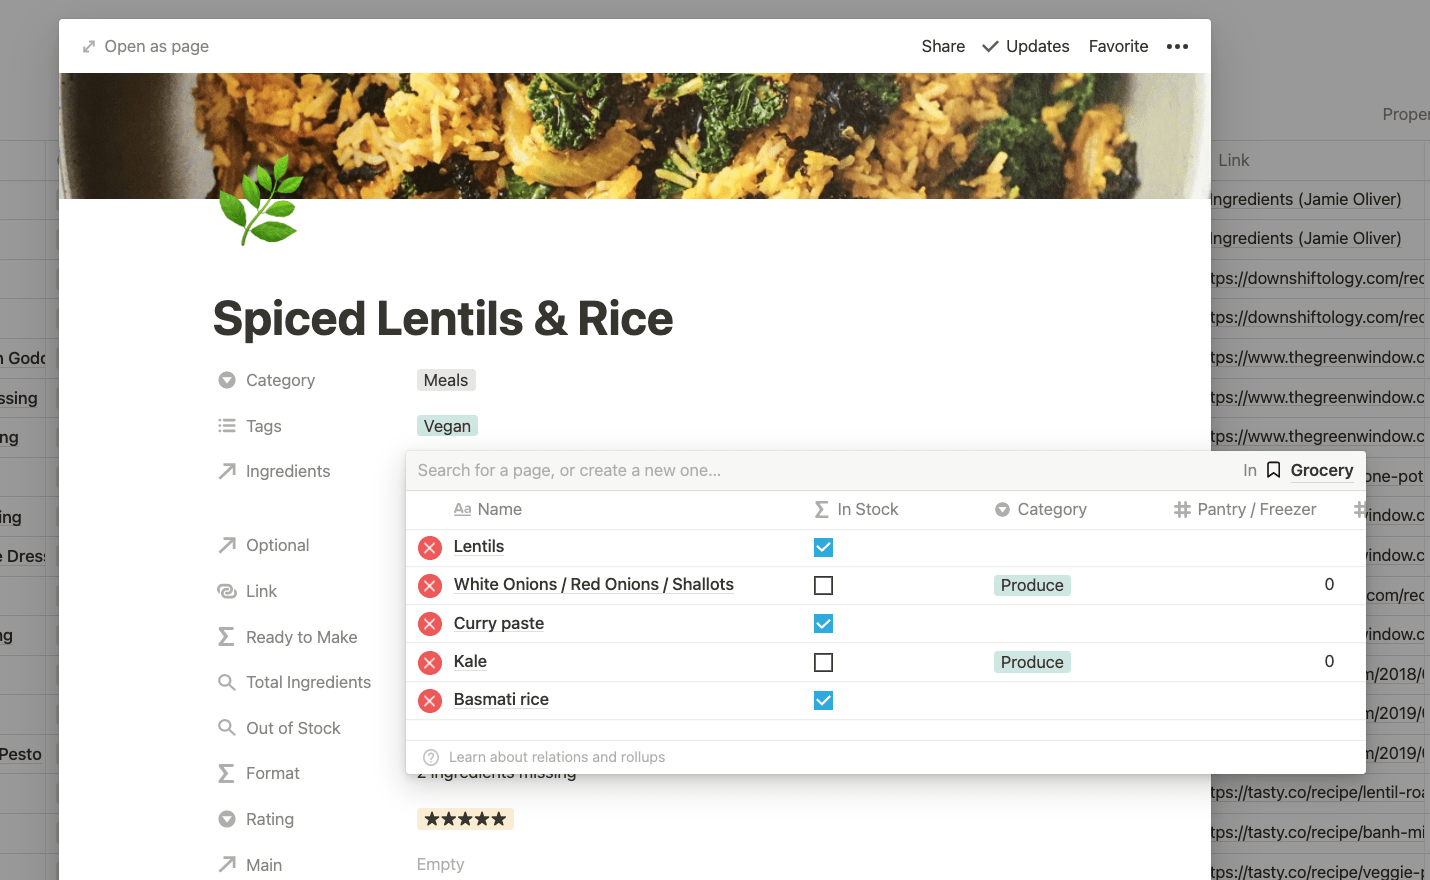1430x880 pixels.
Task: Click the help icon beside Learn about relations
Action: click(x=431, y=757)
